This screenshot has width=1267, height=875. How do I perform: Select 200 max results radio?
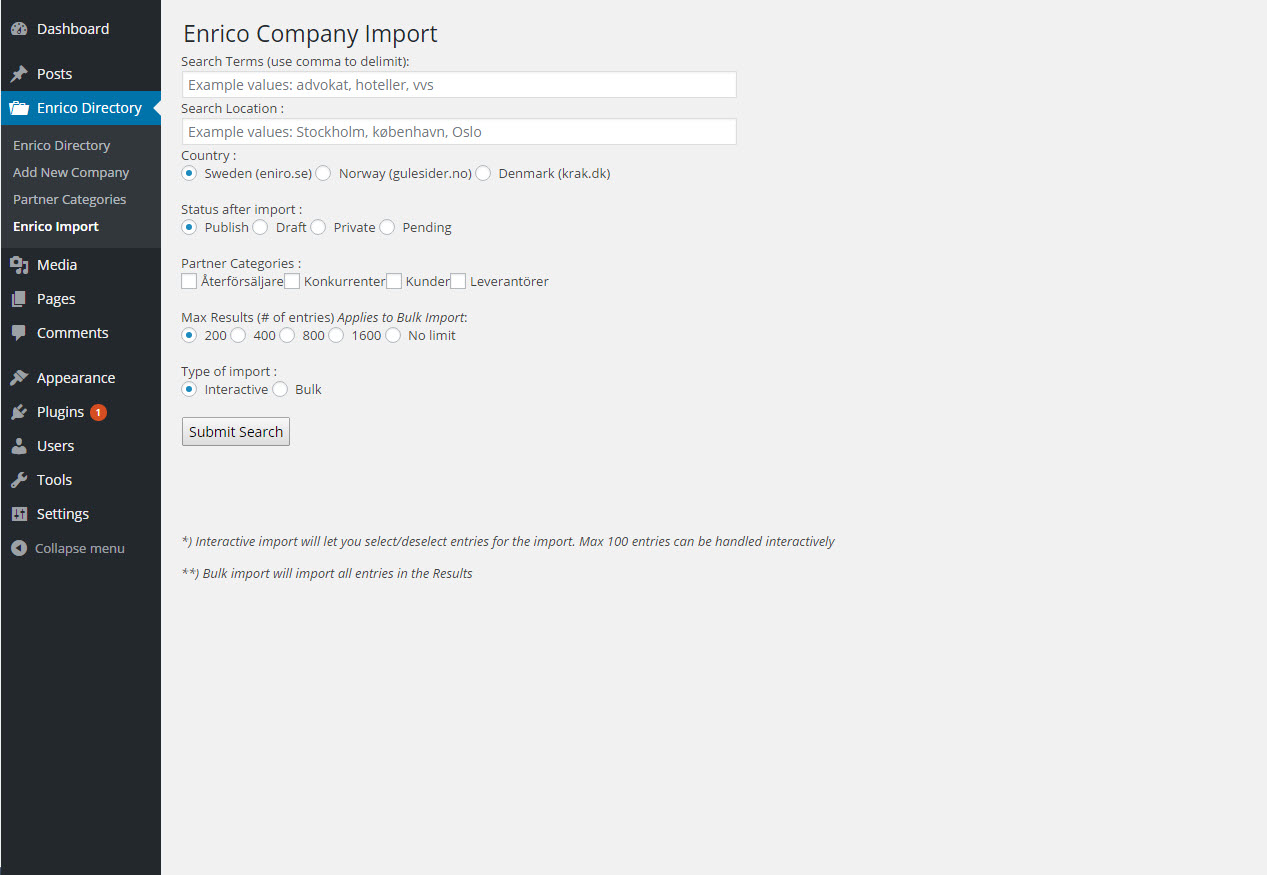tap(189, 335)
